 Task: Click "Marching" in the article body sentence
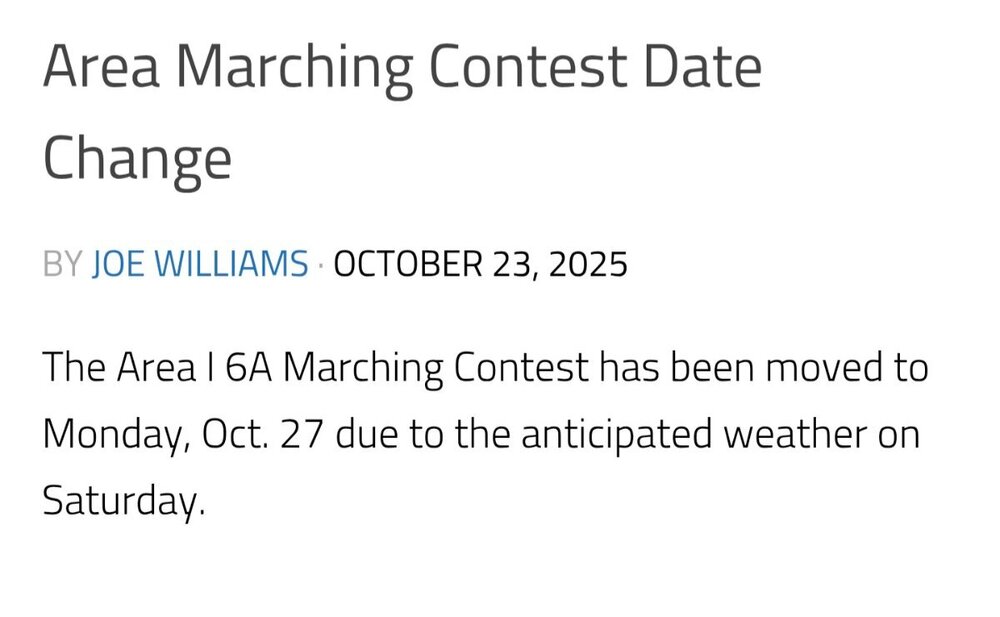point(363,369)
